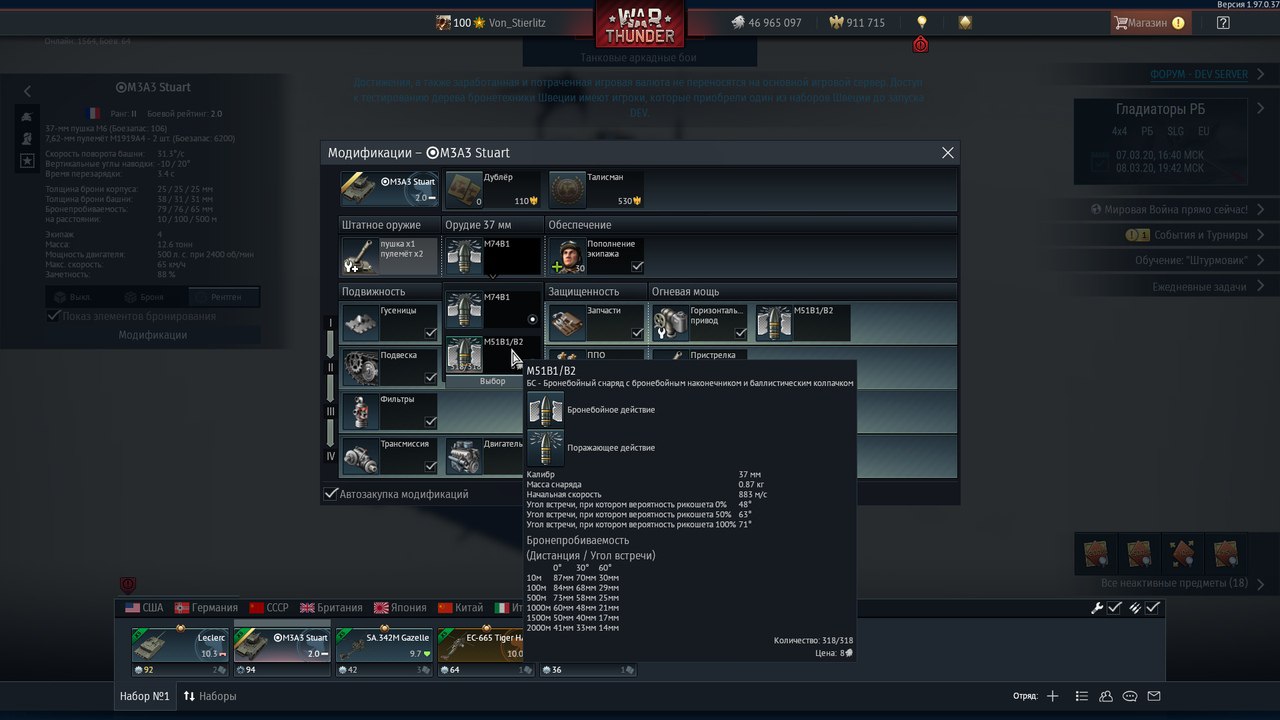
Task: Click the Дублёр backup vehicle item
Action: point(492,189)
